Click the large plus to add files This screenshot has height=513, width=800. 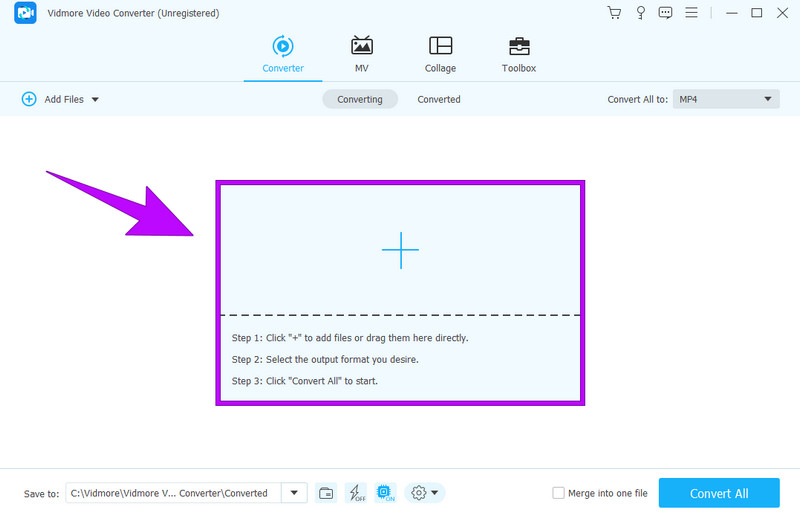(x=400, y=250)
